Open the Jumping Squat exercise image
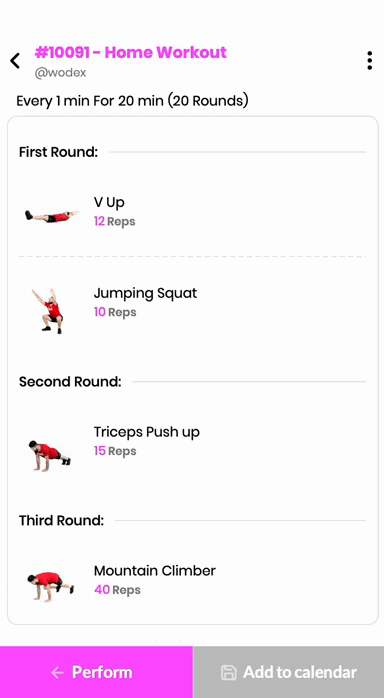The image size is (384, 698). pos(50,310)
